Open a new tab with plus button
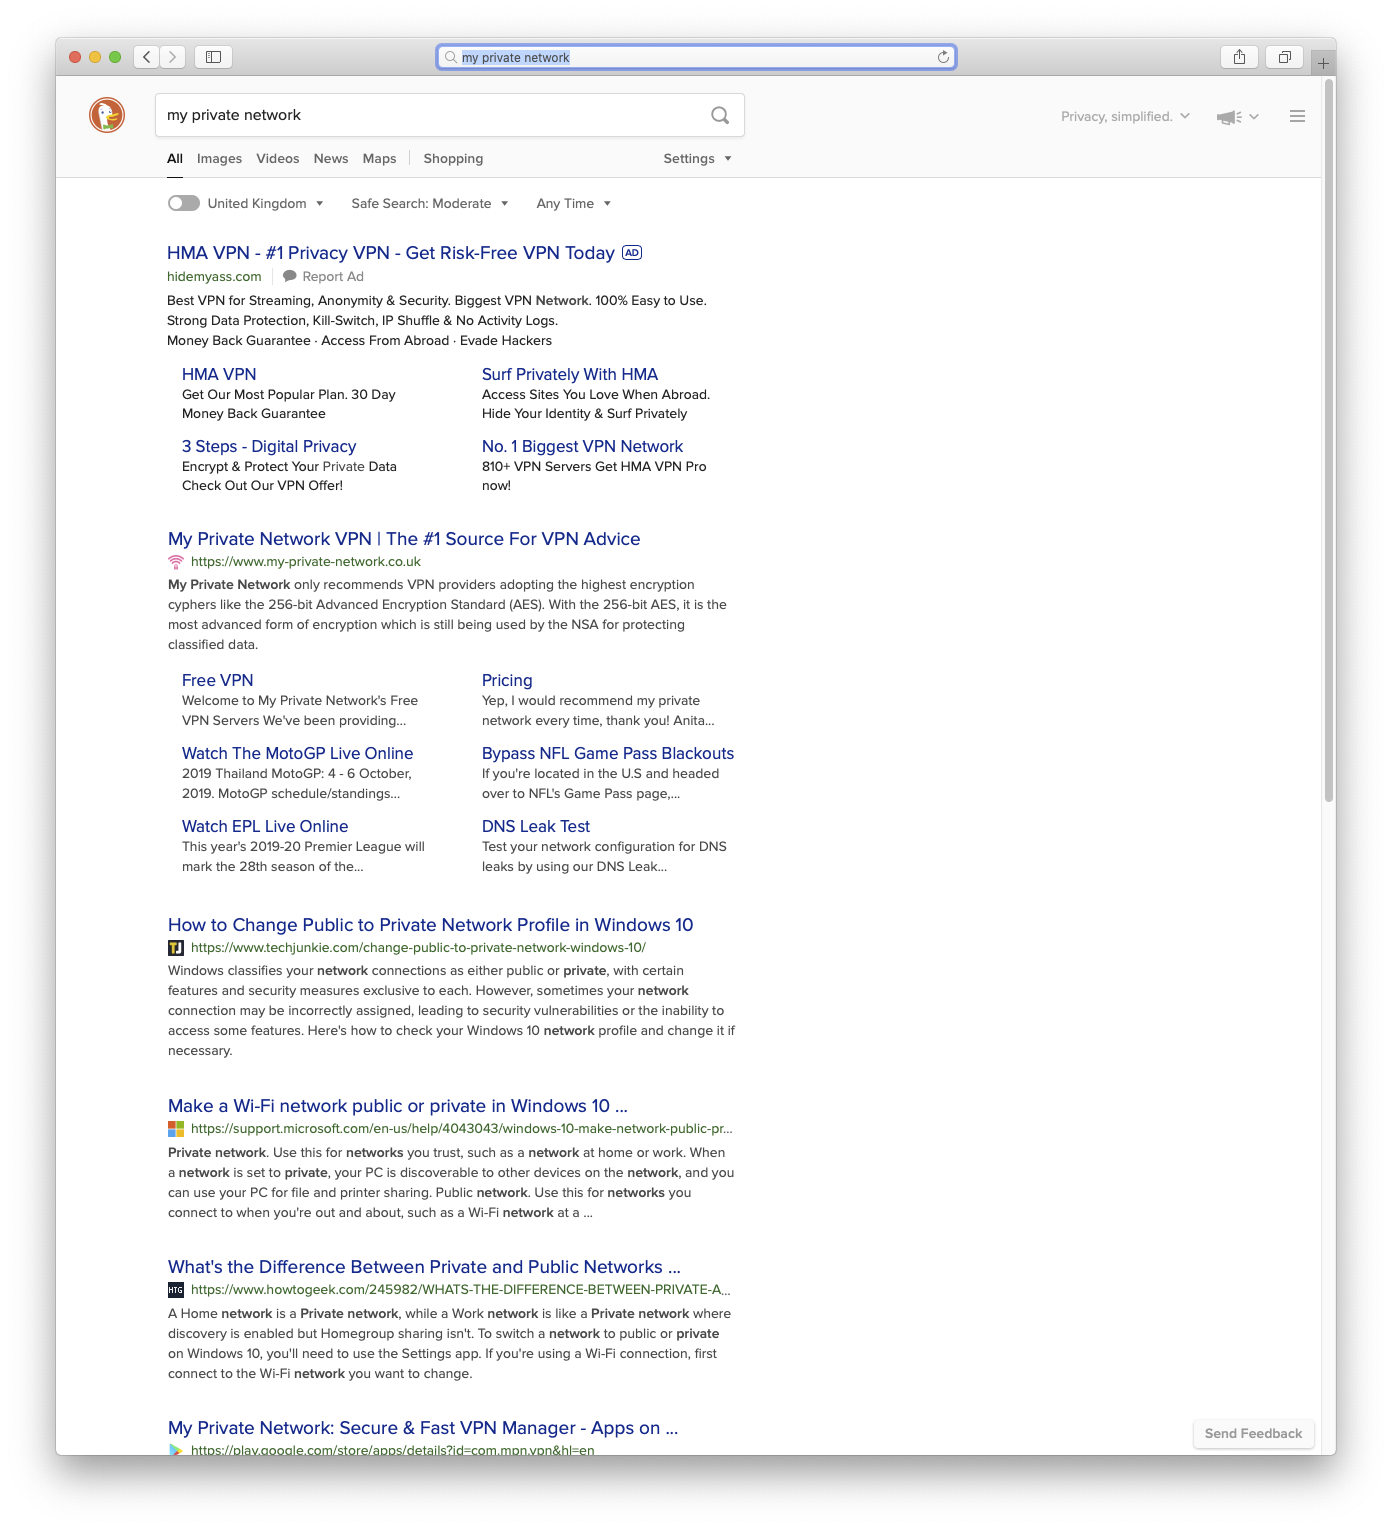Viewport: 1392px width, 1529px height. pyautogui.click(x=1323, y=63)
